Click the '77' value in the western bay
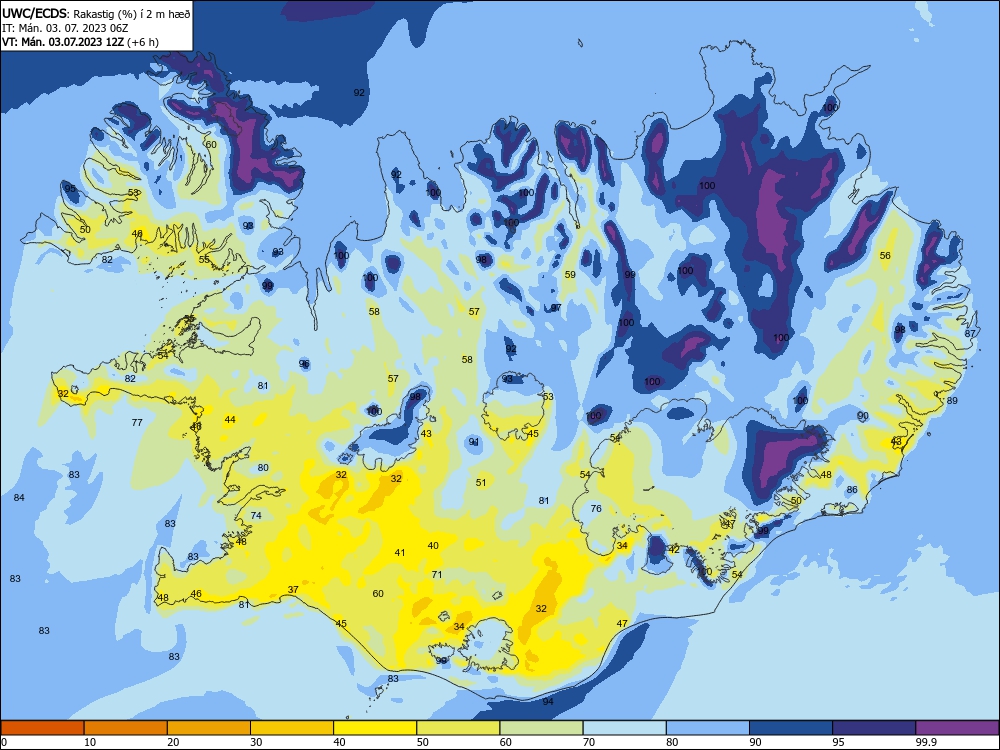Screen dimensions: 1000x750 pyautogui.click(x=137, y=422)
